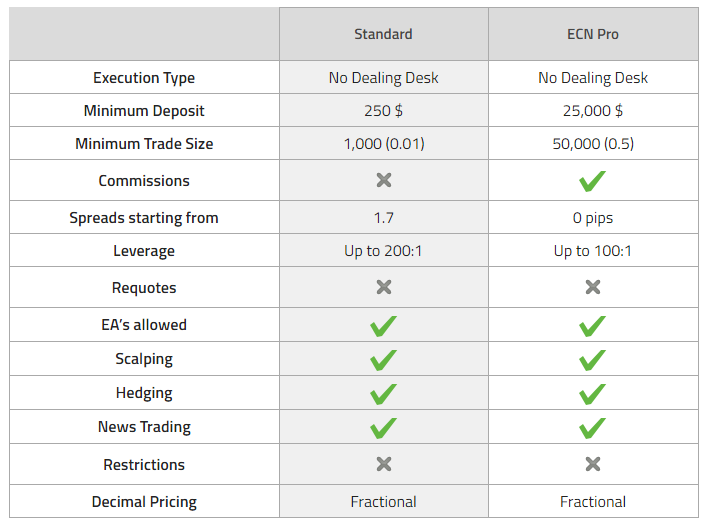Click Standard Requotes gray X icon

click(384, 287)
